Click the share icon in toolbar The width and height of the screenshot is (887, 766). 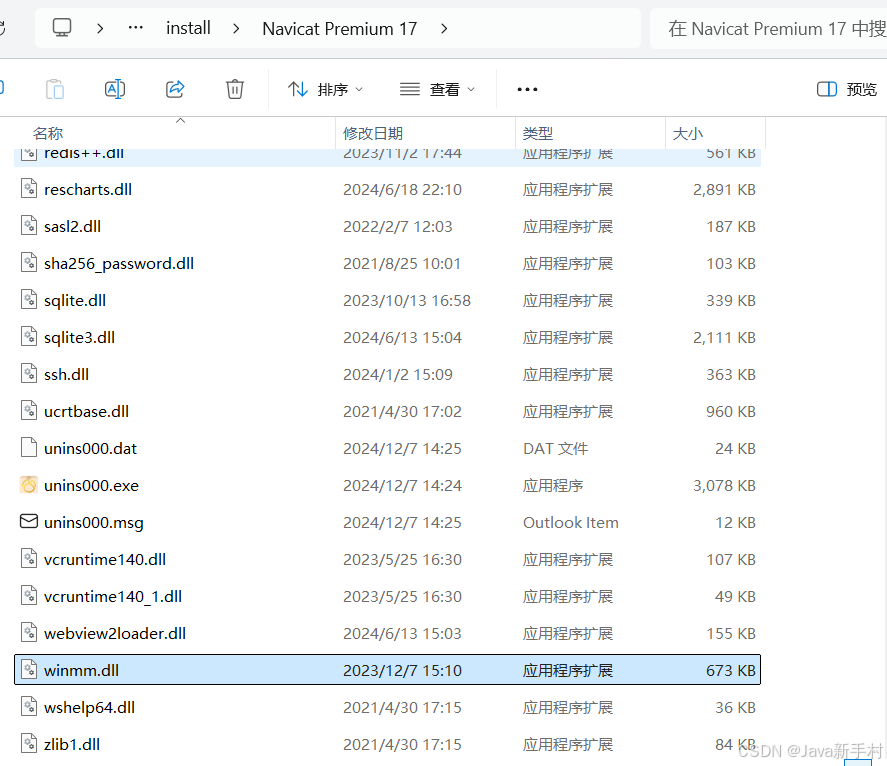pyautogui.click(x=175, y=89)
